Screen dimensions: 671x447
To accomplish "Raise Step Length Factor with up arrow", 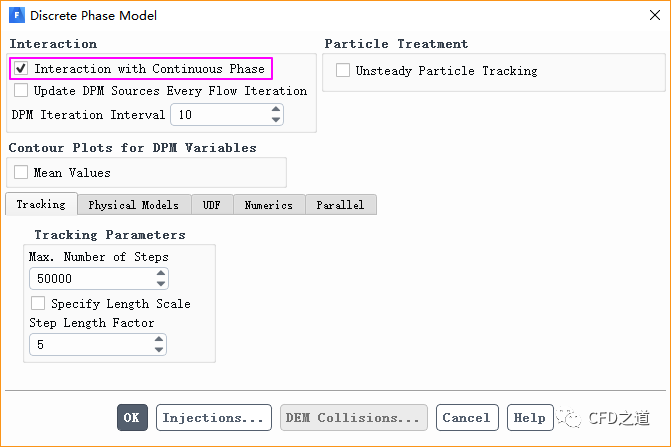I will (x=158, y=340).
